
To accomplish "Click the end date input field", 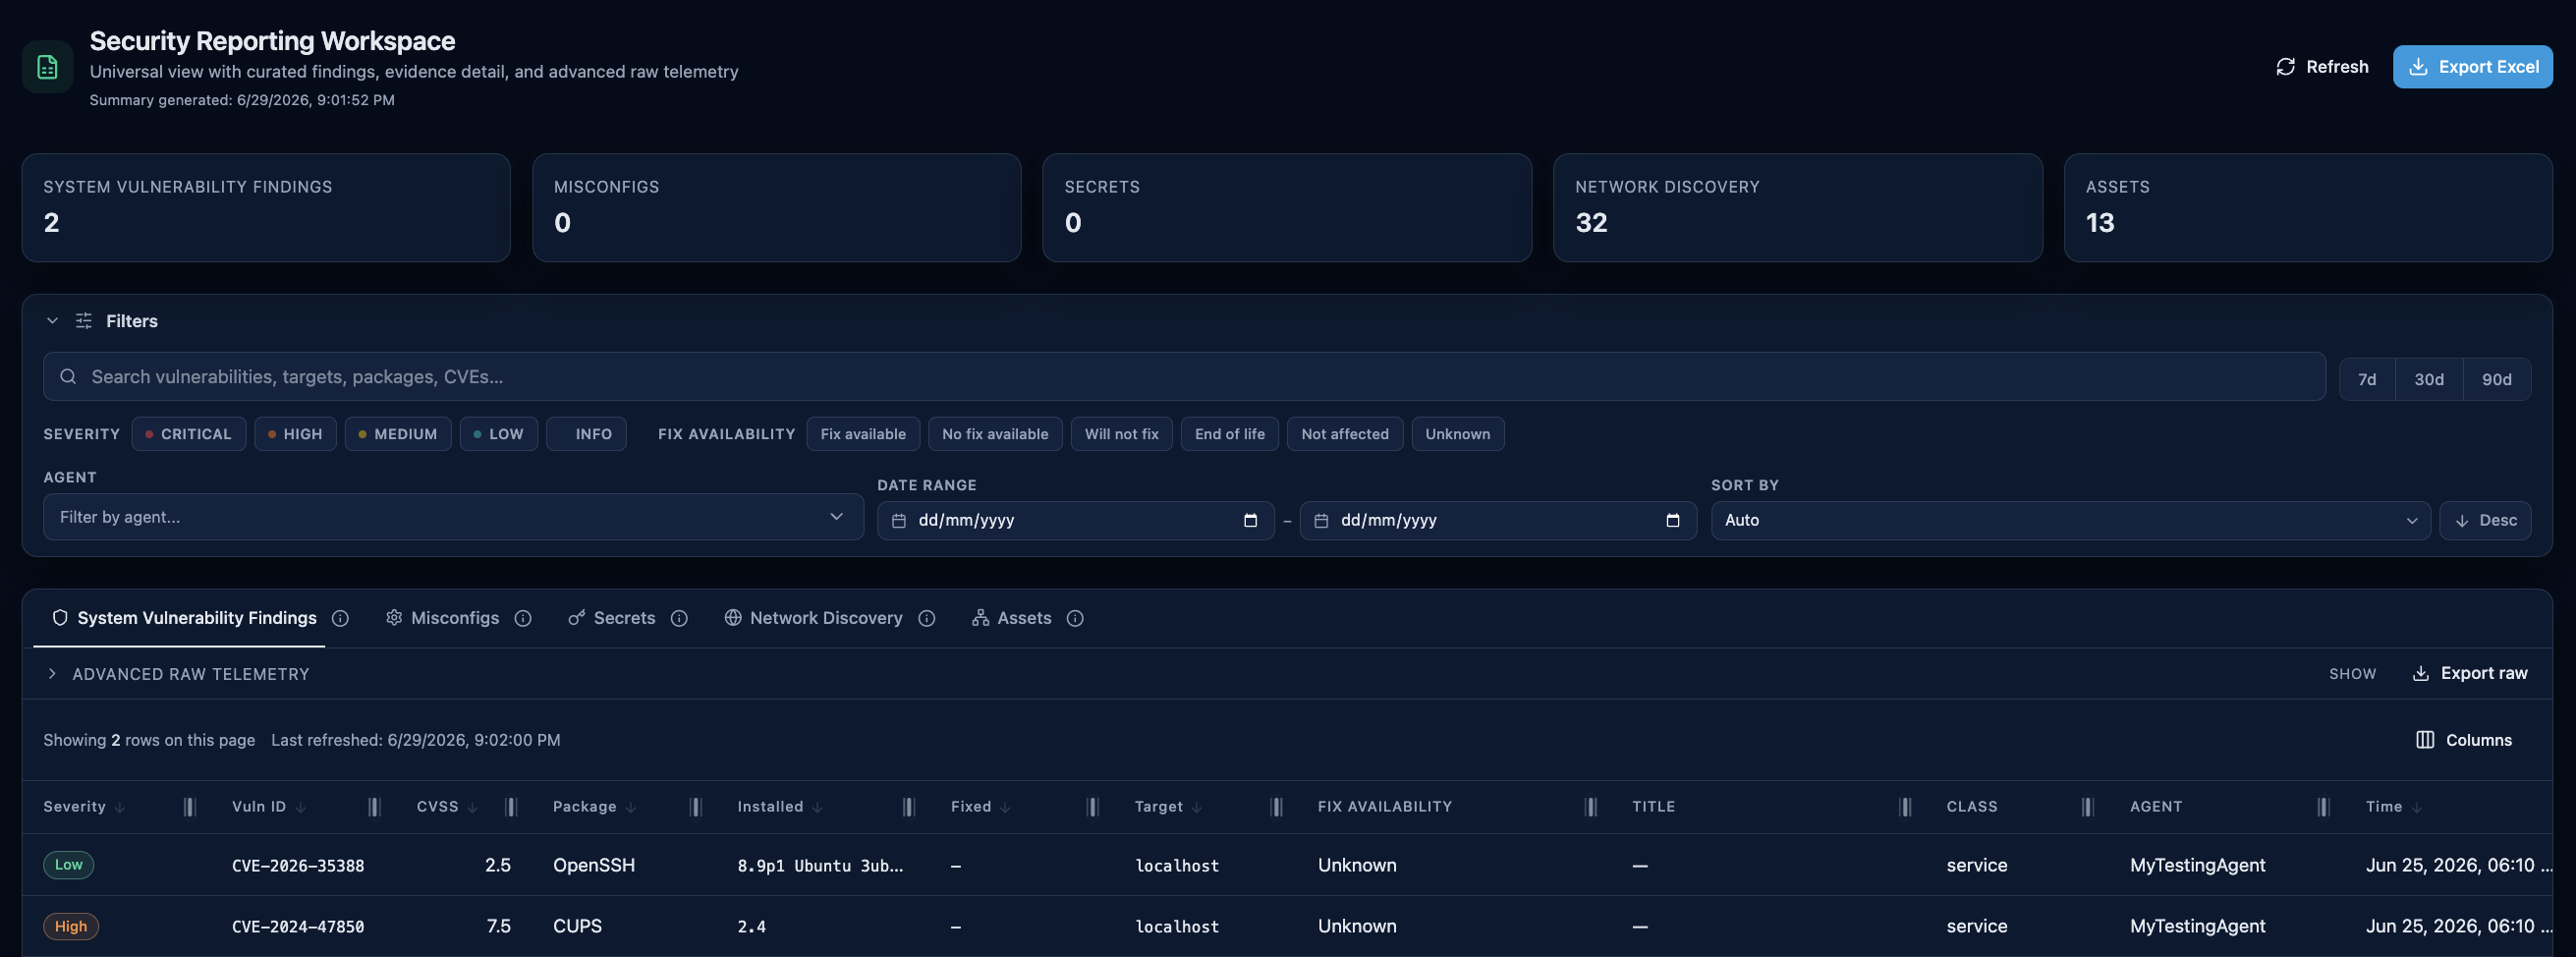I will pos(1497,521).
